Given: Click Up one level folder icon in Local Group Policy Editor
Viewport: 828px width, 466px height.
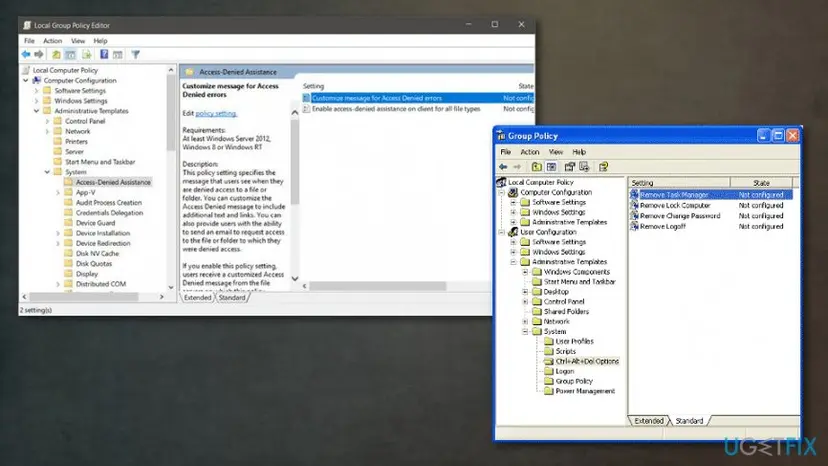Looking at the screenshot, I should click(x=55, y=54).
